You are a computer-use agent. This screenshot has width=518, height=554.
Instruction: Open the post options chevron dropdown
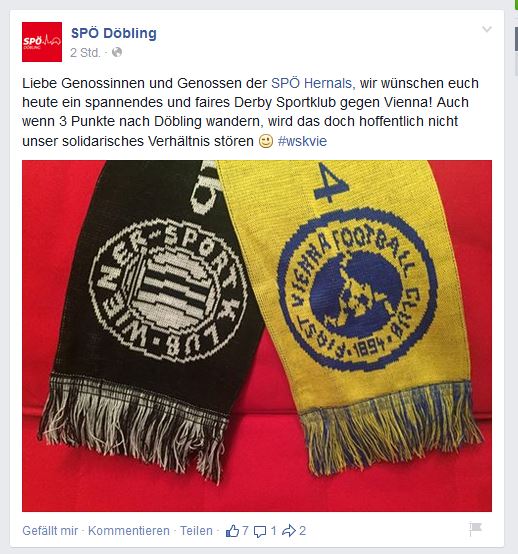[x=487, y=29]
